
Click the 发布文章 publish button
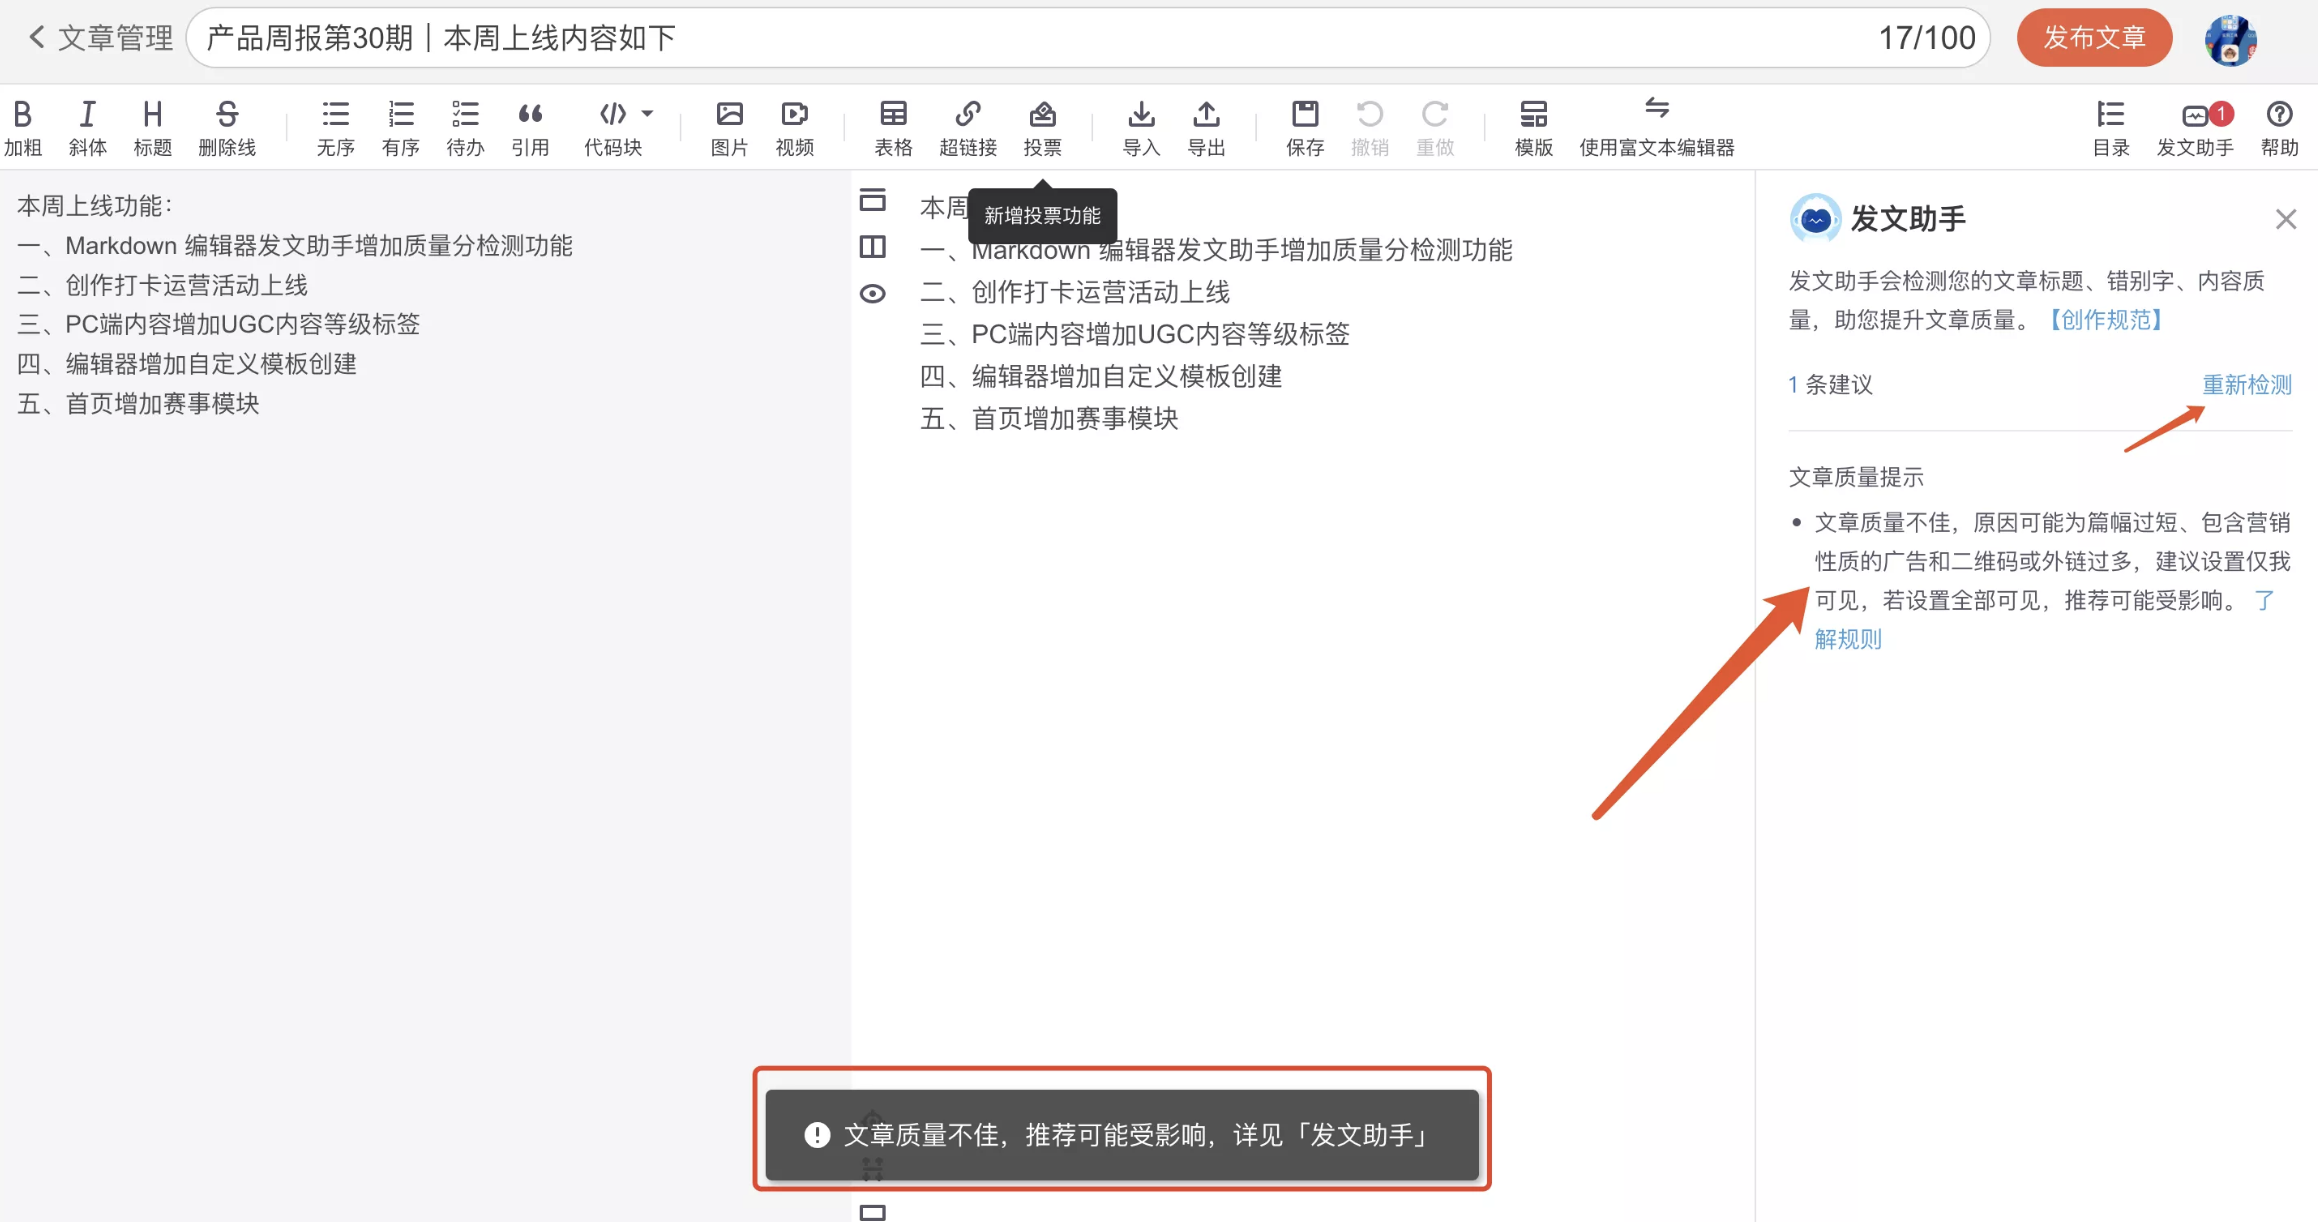coord(2094,38)
